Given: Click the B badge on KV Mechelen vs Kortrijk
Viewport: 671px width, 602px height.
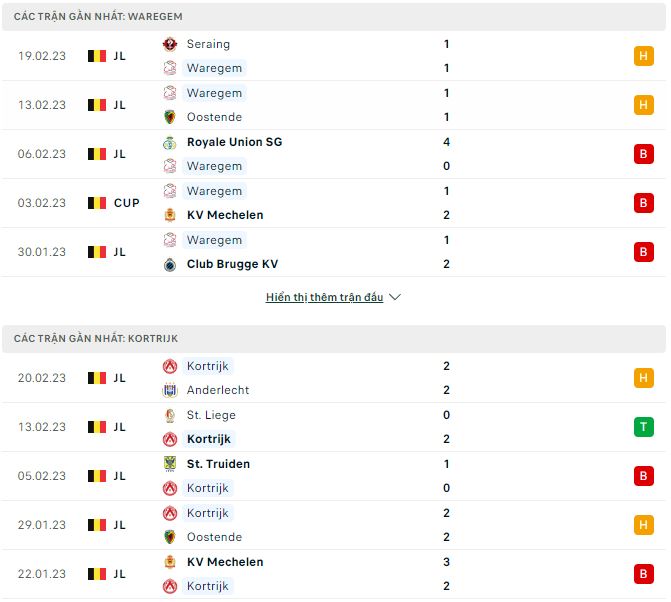Looking at the screenshot, I should [x=644, y=574].
